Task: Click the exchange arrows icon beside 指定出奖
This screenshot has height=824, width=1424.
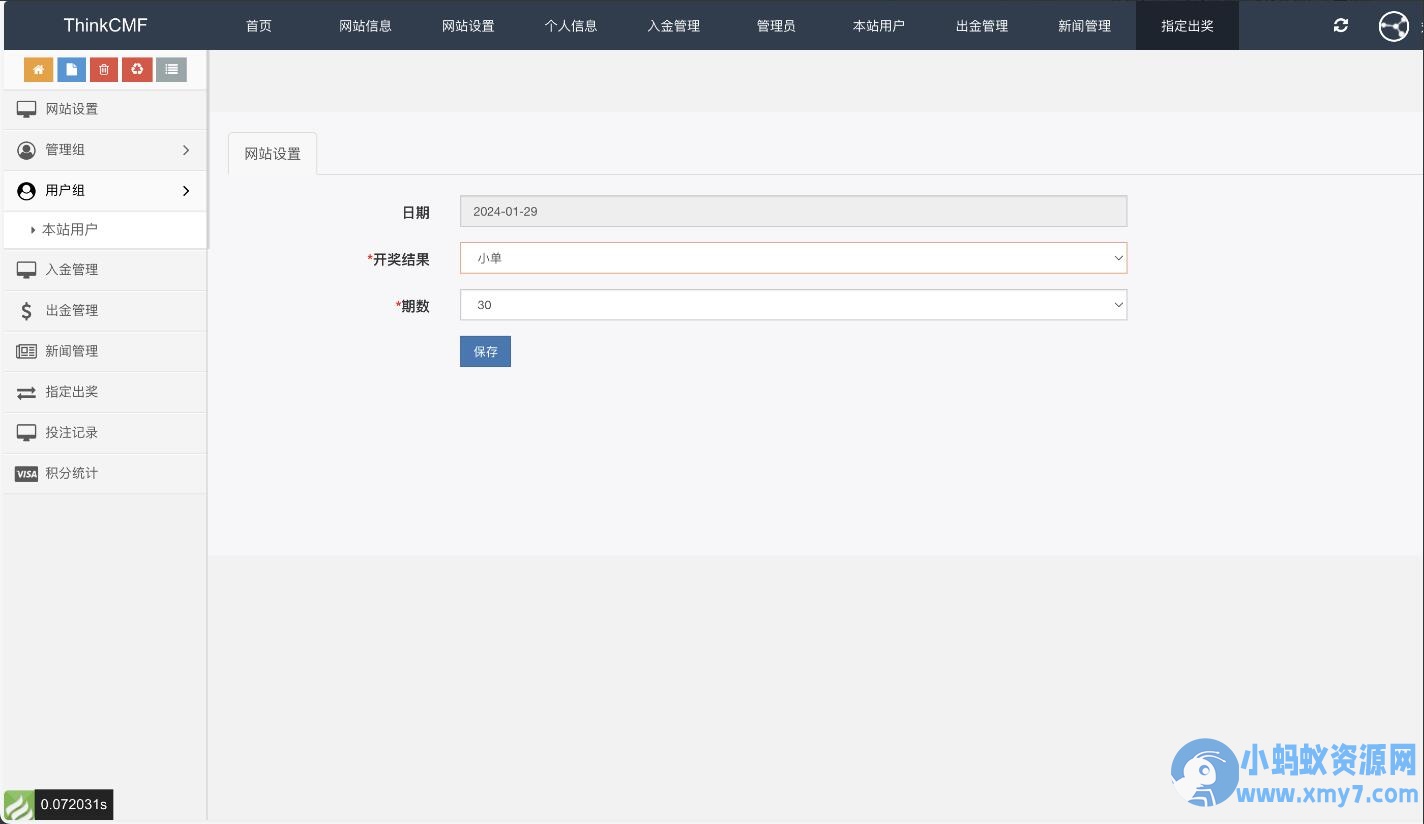Action: pyautogui.click(x=26, y=393)
